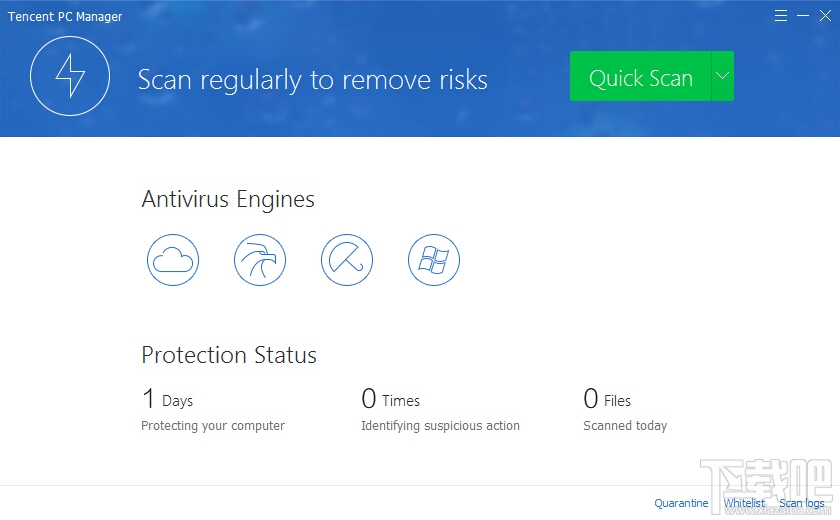Select the cloud antivirus engine icon
Viewport: 840px width, 520px height.
[x=173, y=261]
